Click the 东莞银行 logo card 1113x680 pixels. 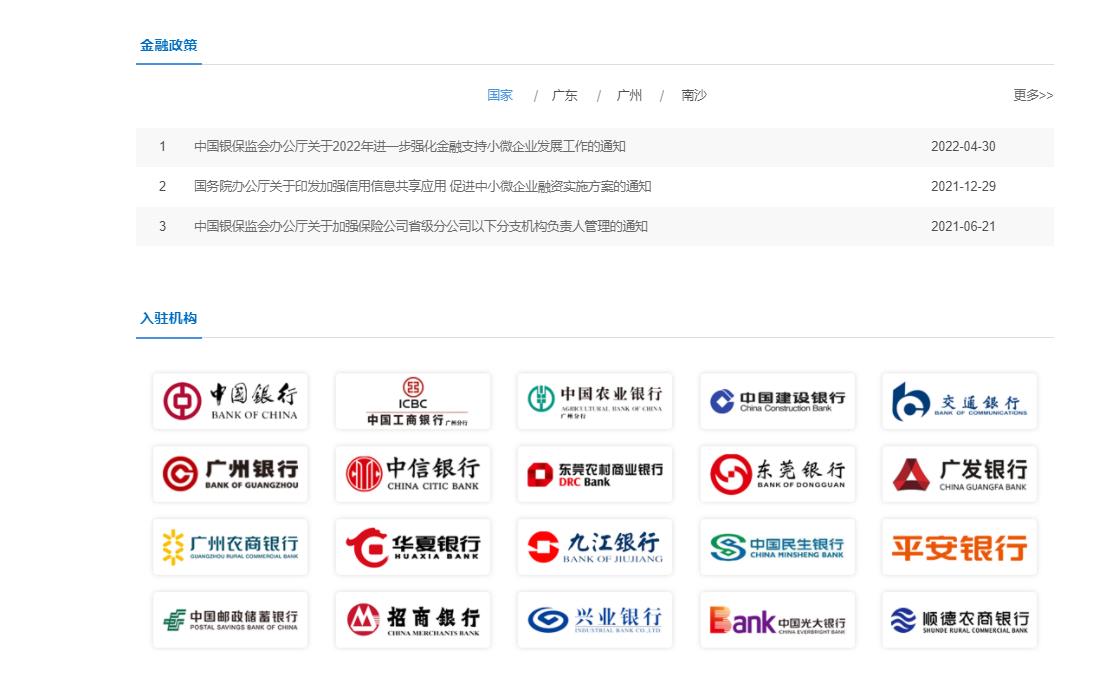(x=777, y=474)
